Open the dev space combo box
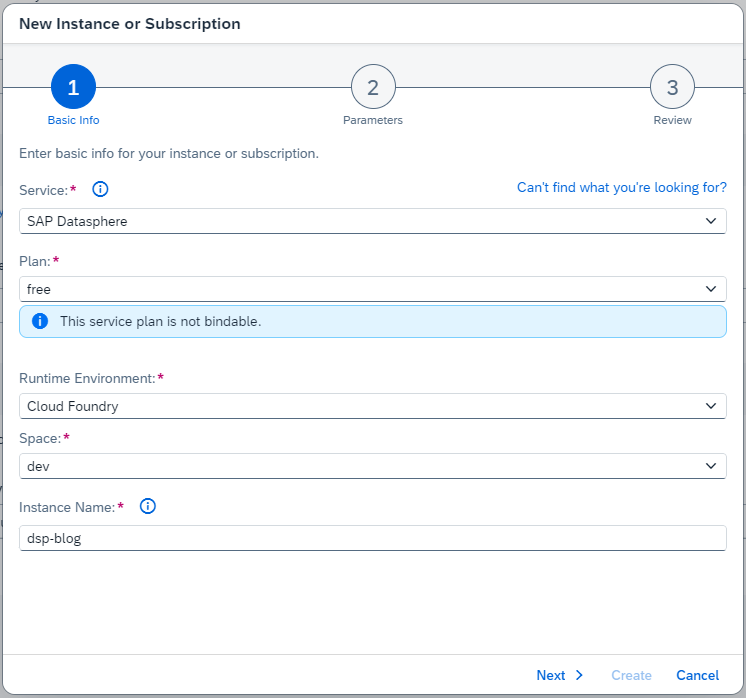746x698 pixels. (x=373, y=466)
